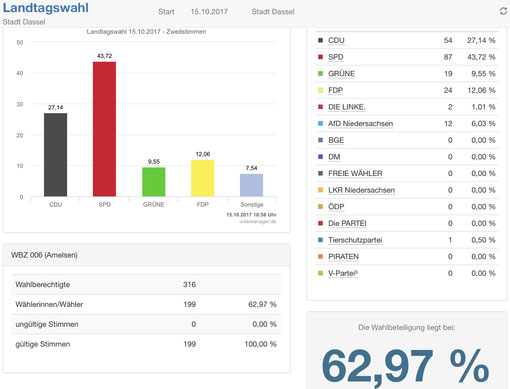Click the red SPD color square
This screenshot has height=389, width=510.
point(320,57)
